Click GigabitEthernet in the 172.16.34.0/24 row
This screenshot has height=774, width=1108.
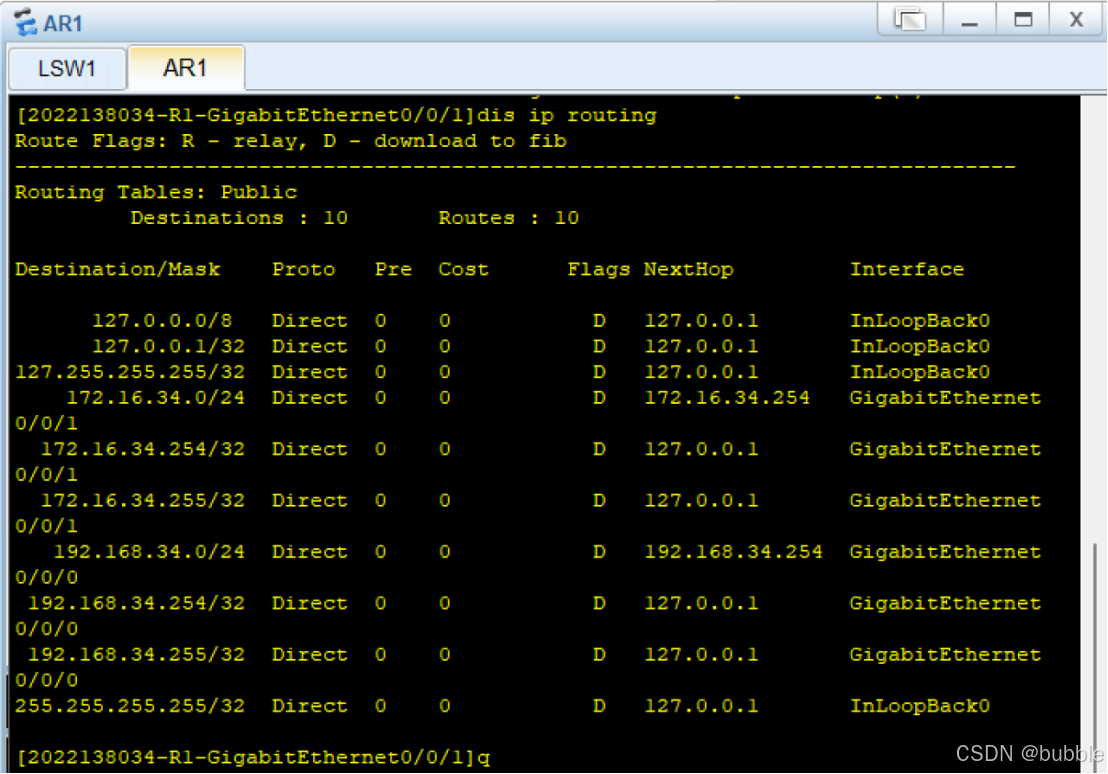pos(945,398)
